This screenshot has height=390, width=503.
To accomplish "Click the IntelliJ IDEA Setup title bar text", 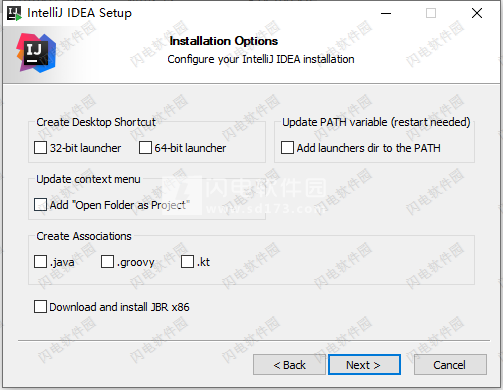I will click(79, 13).
